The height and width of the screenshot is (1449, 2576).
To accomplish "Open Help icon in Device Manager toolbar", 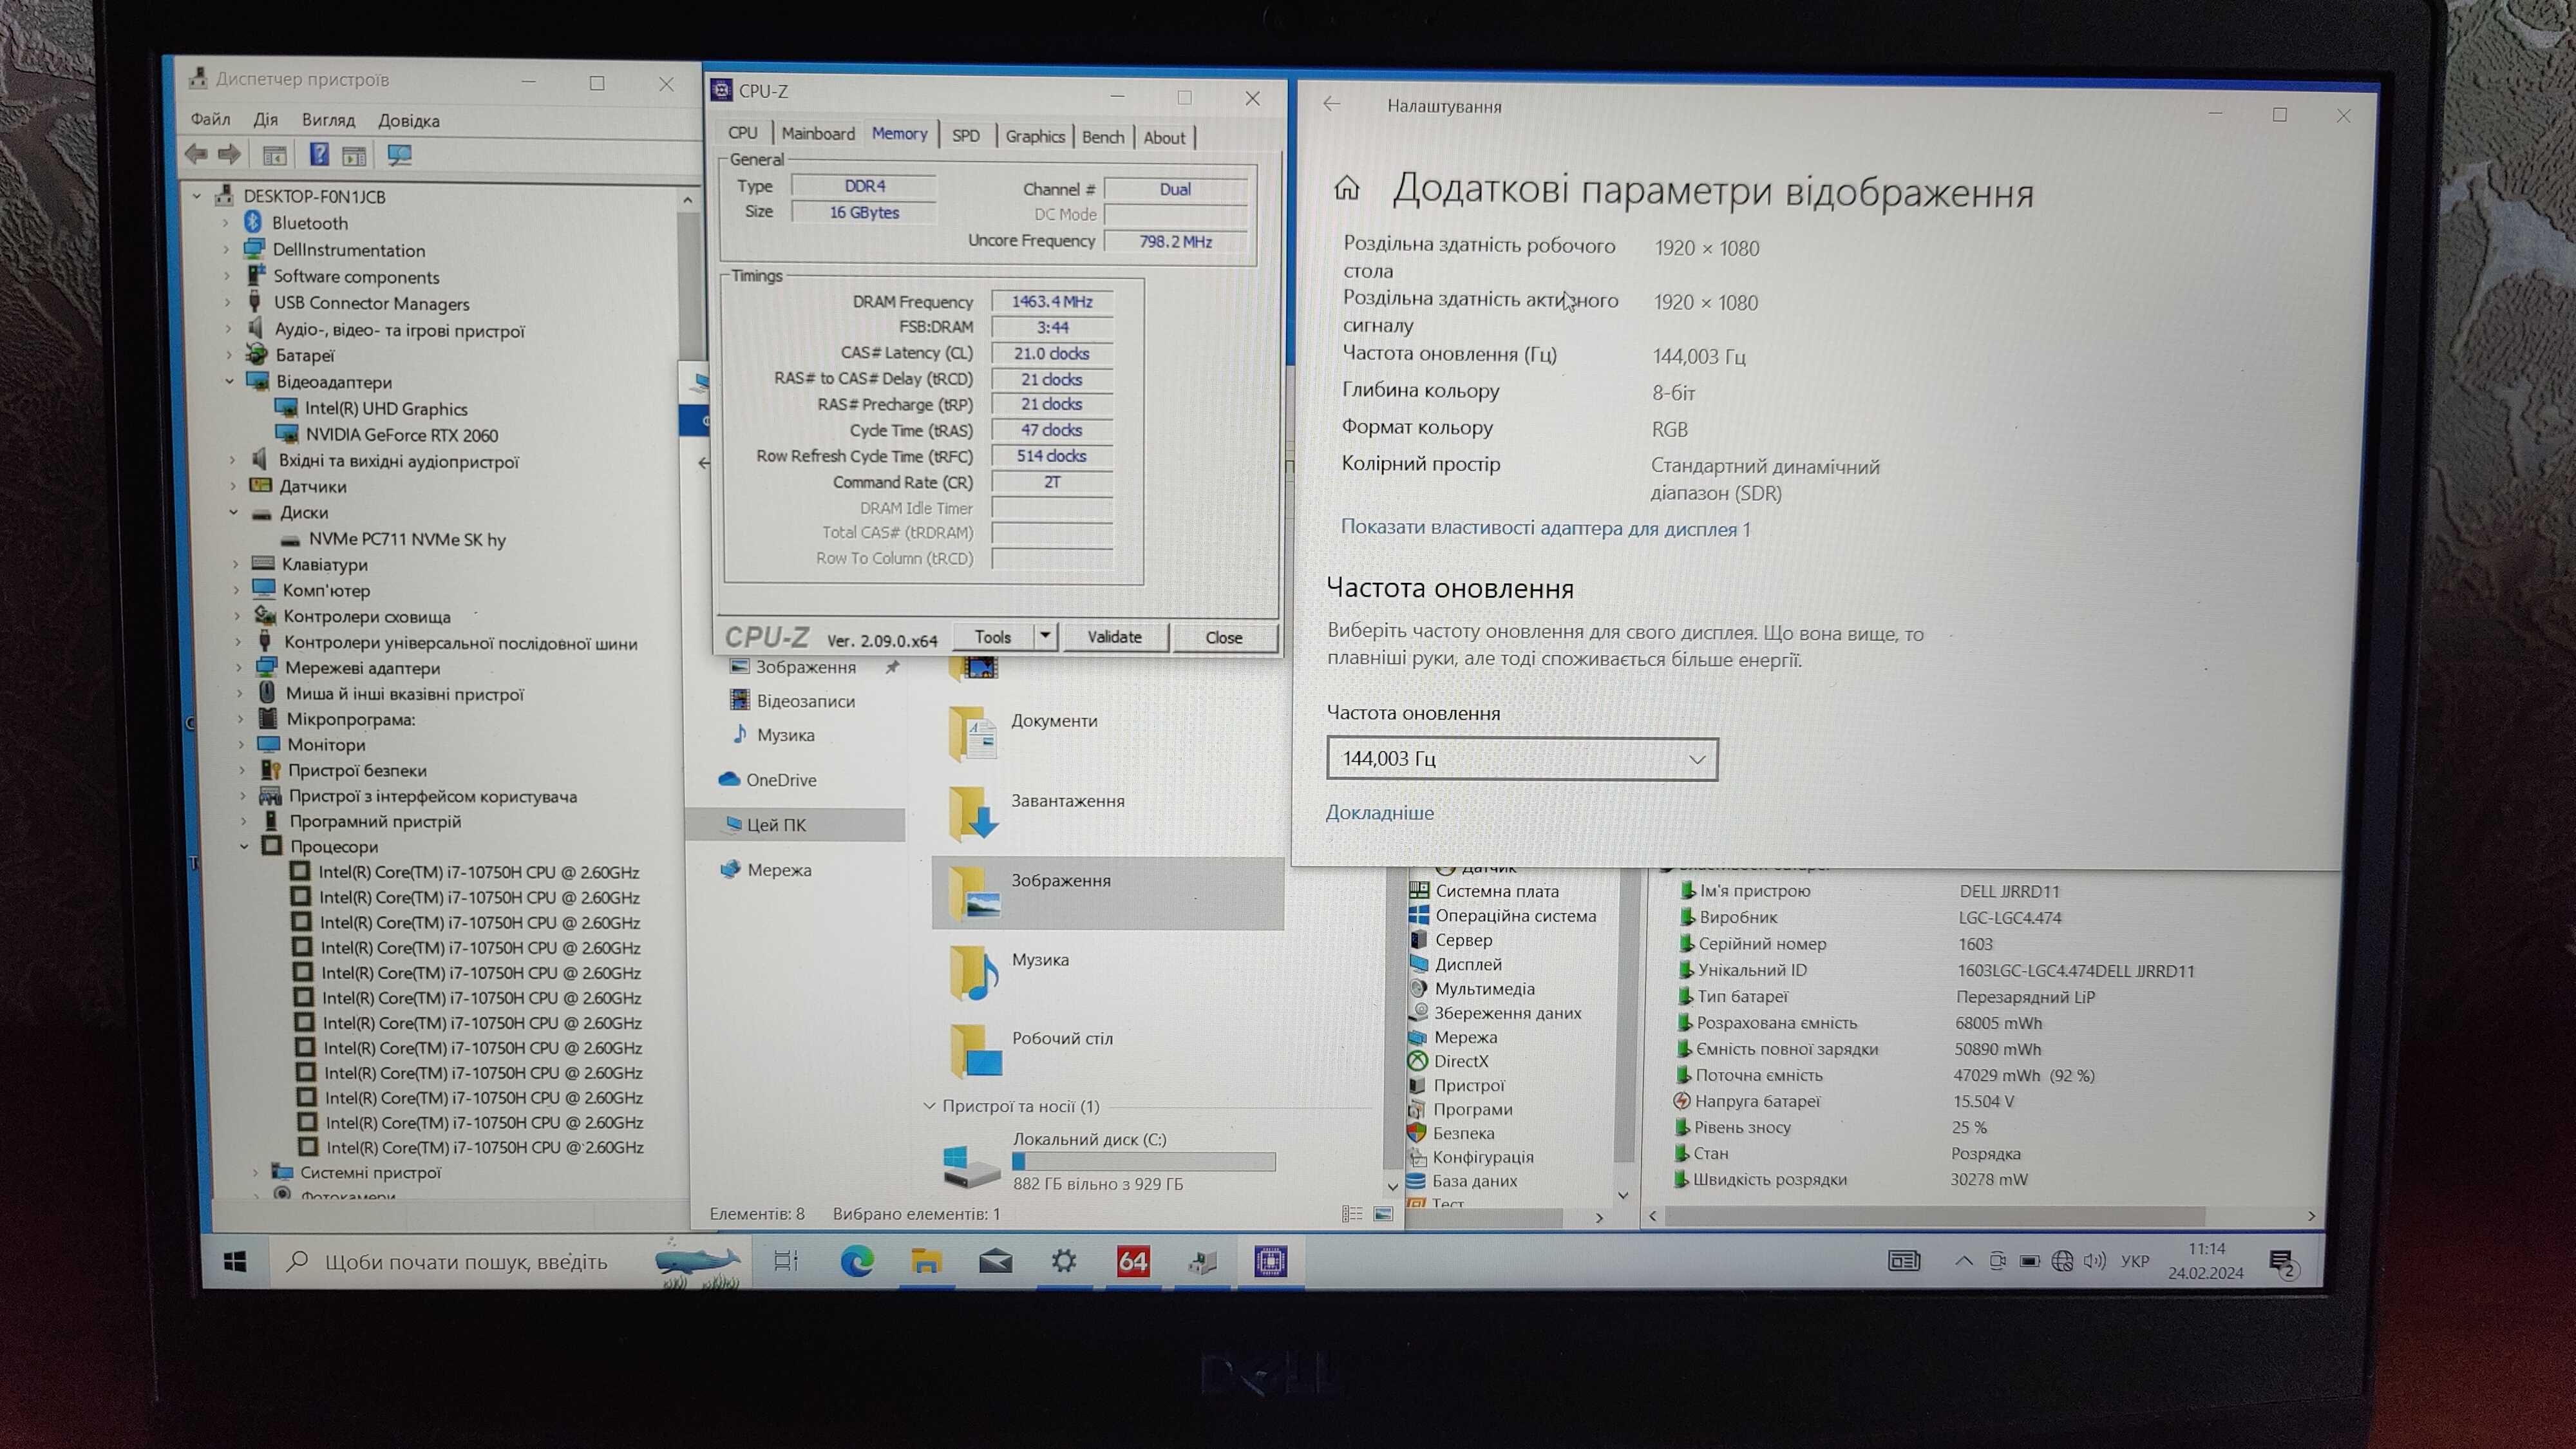I will (319, 154).
